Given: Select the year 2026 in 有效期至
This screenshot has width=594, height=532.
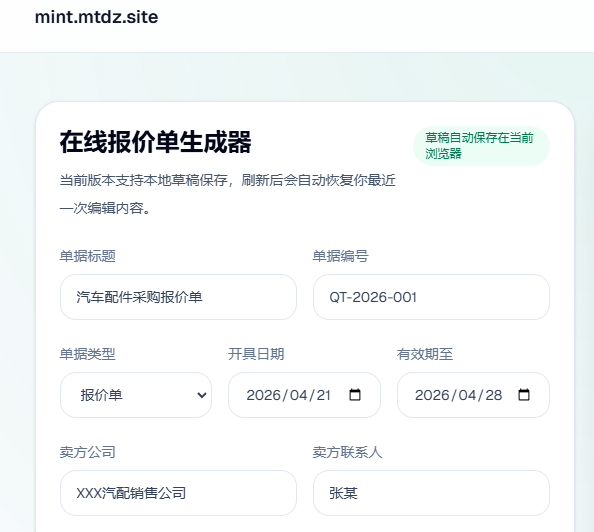Looking at the screenshot, I should [432, 395].
